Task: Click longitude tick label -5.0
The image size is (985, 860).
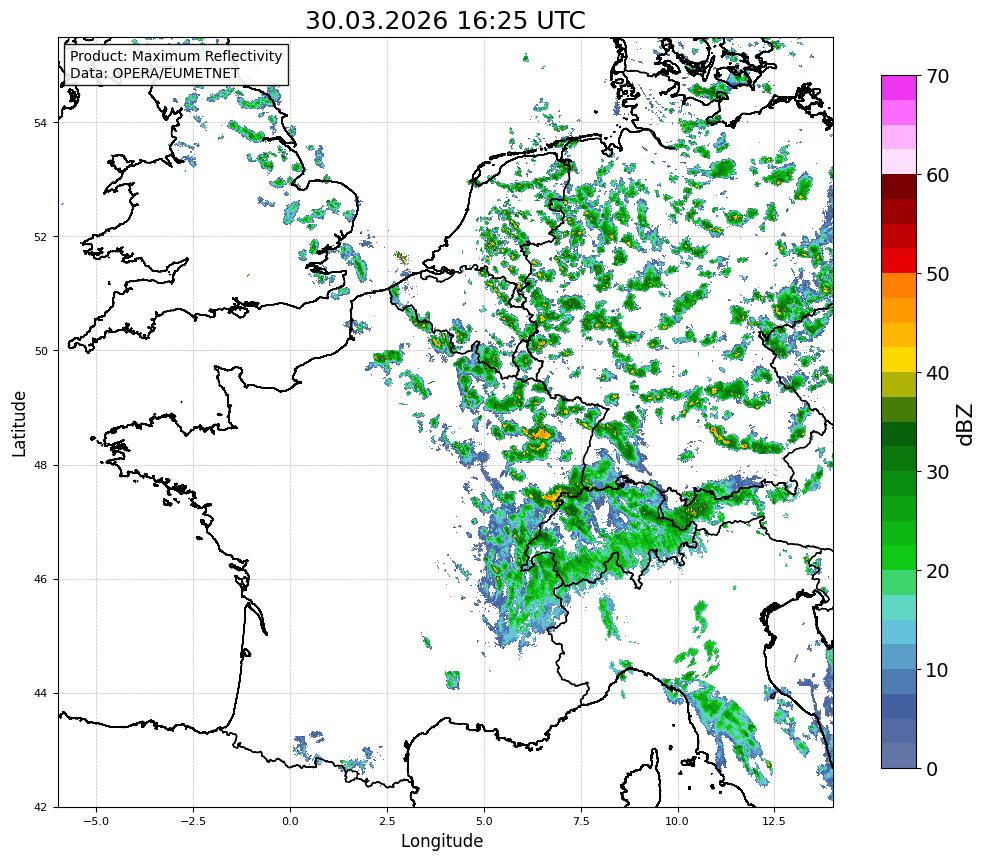Action: pyautogui.click(x=96, y=821)
